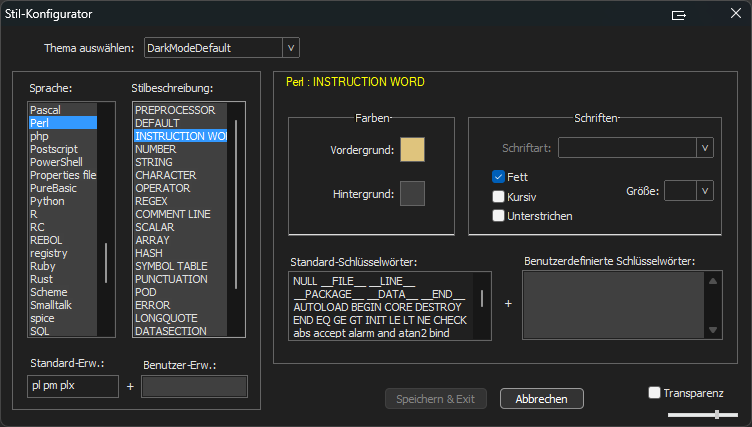Click the transparency slider handle
Image resolution: width=752 pixels, height=427 pixels.
click(x=717, y=415)
